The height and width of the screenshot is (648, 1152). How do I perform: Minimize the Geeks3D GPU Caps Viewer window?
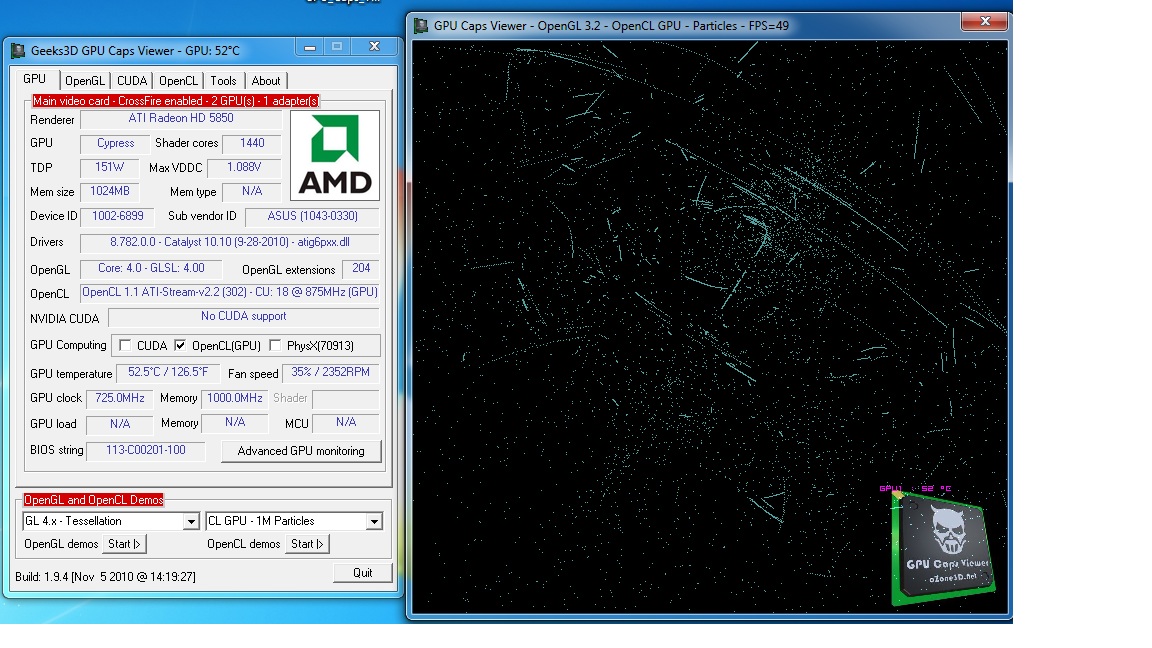310,47
